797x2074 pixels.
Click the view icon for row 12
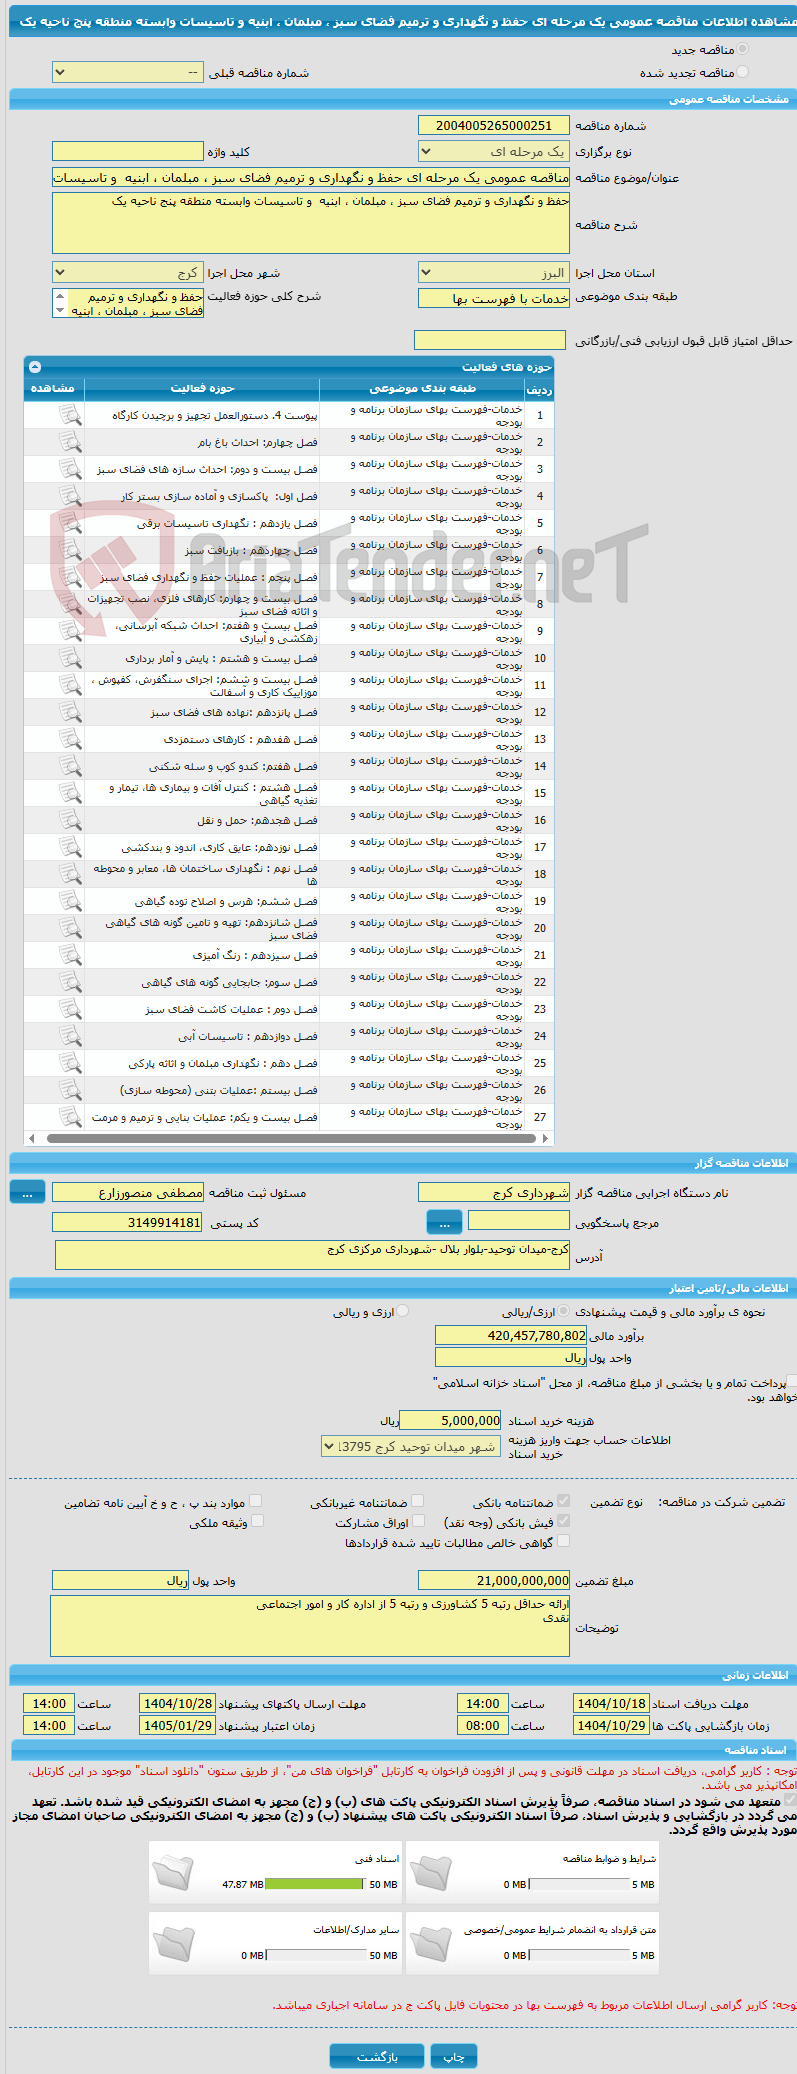[70, 712]
